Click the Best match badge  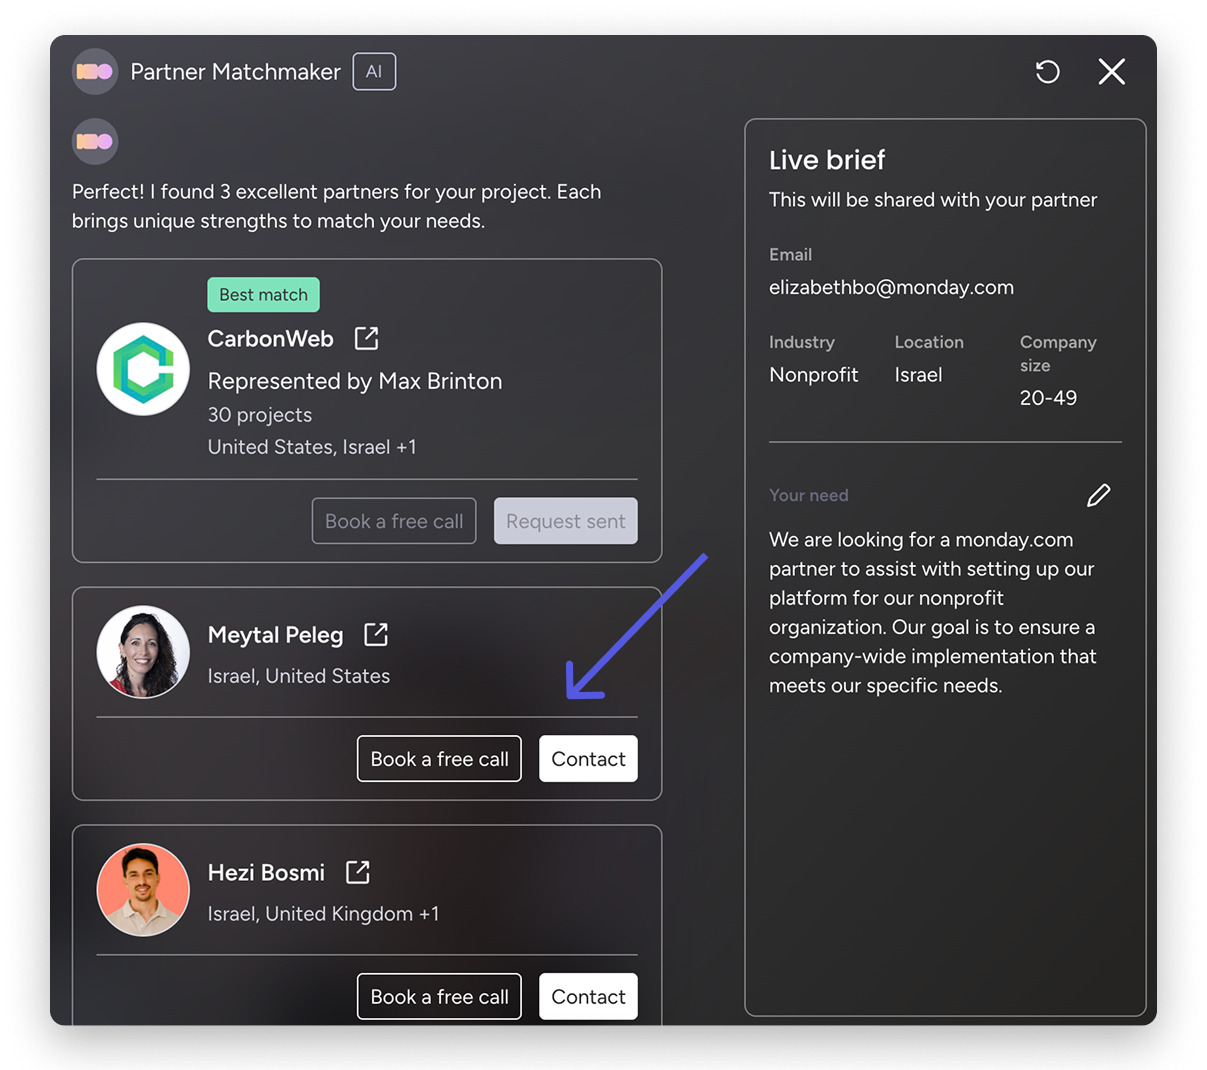click(264, 295)
